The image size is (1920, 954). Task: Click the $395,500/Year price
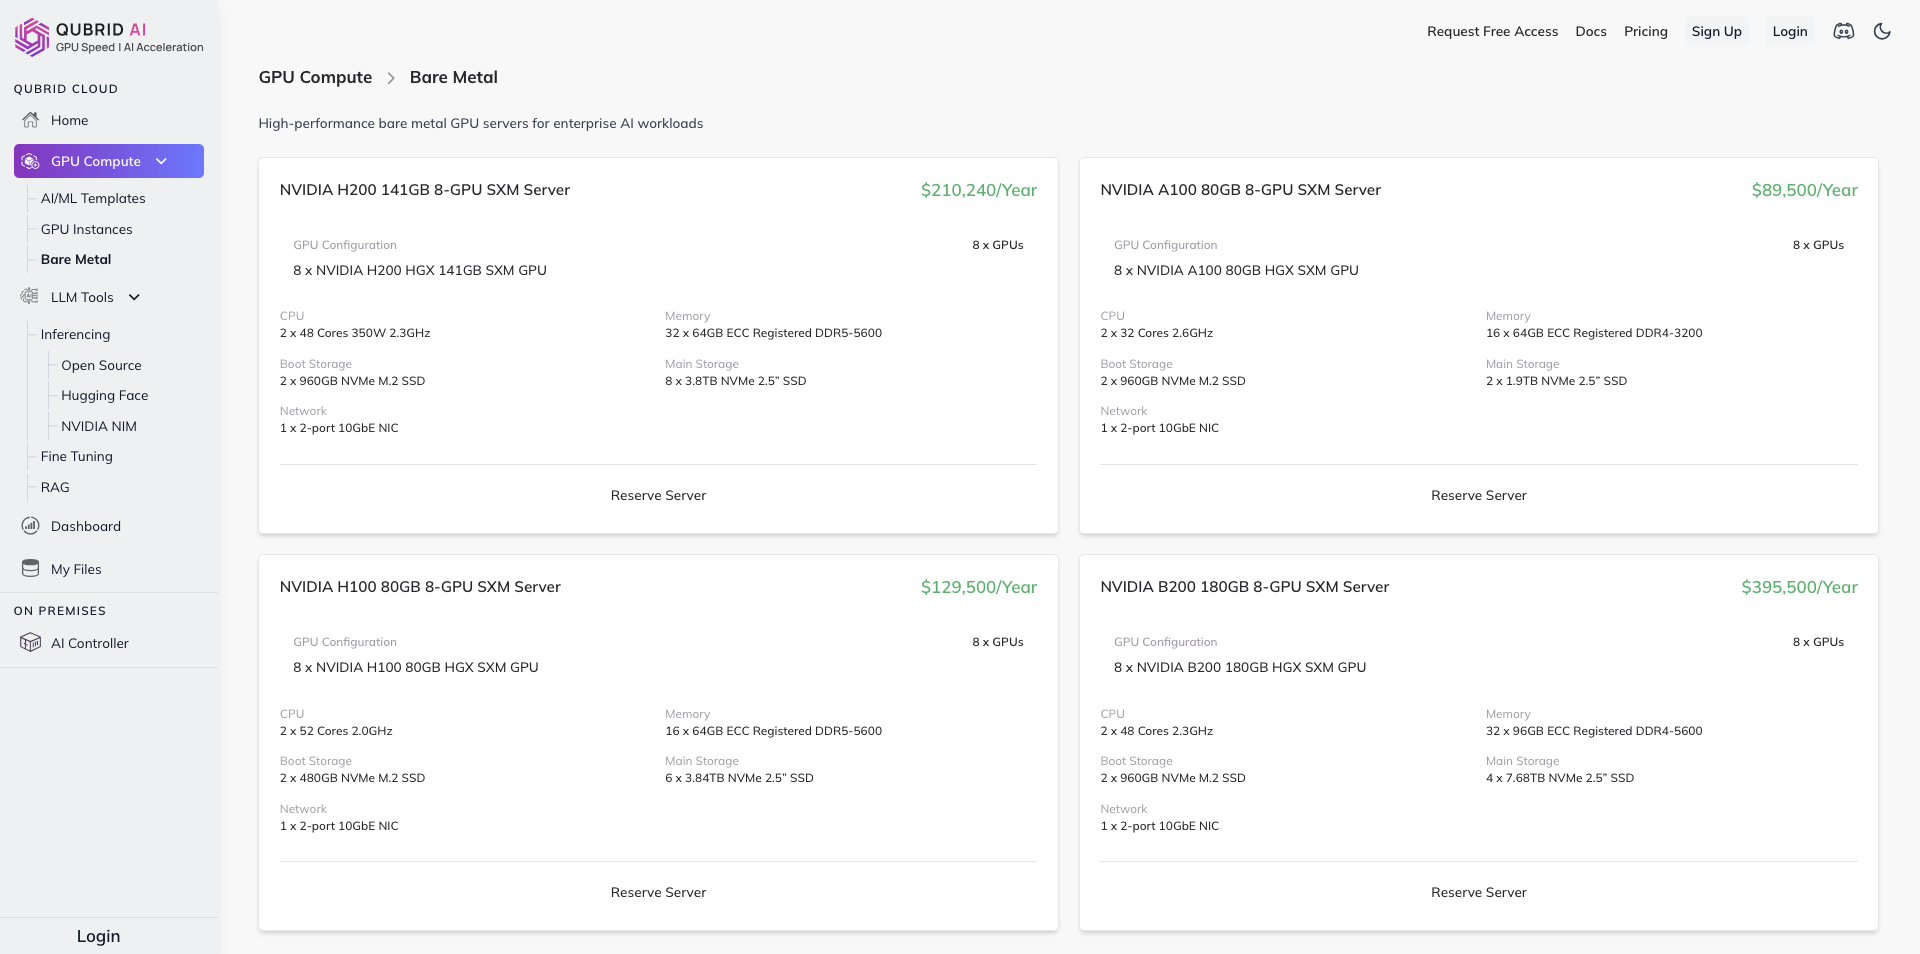click(x=1799, y=587)
